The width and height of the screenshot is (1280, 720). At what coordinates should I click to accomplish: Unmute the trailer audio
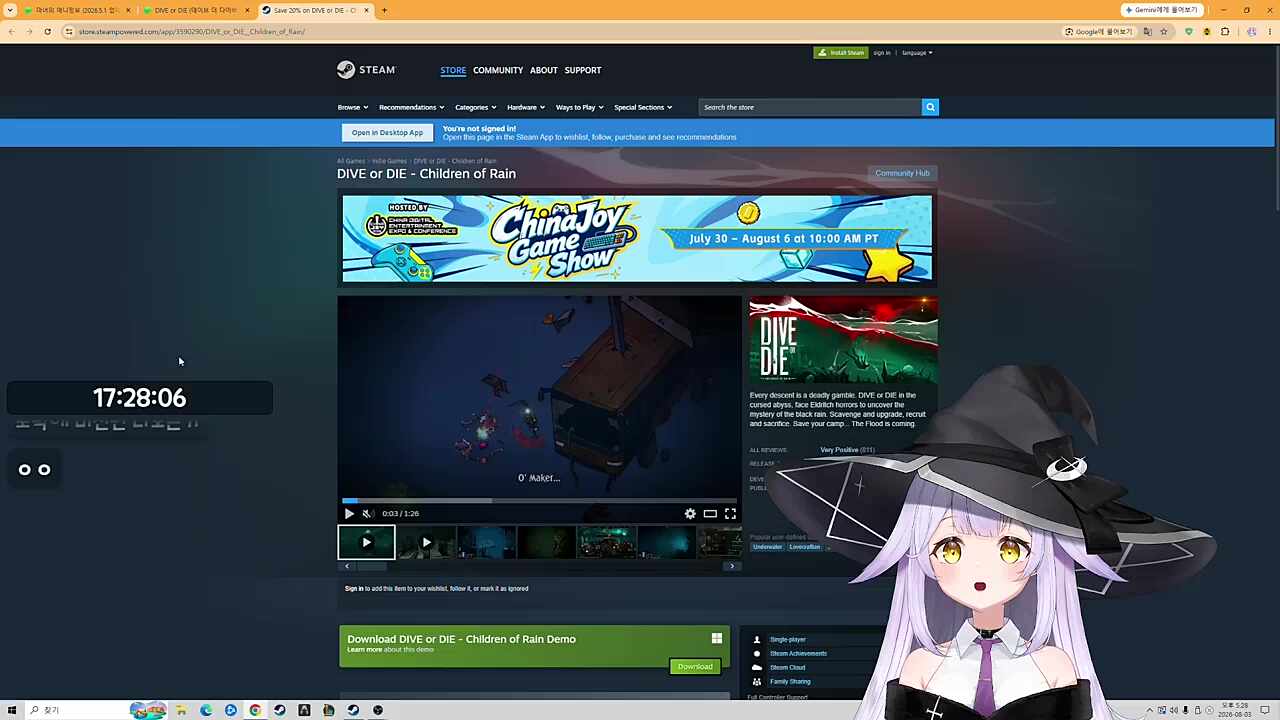(x=367, y=513)
